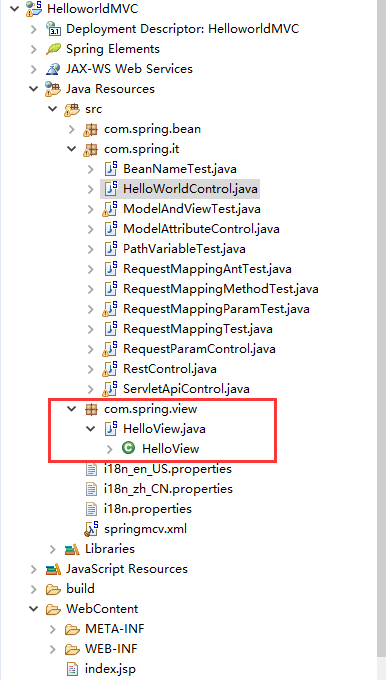
Task: Select the JAX-WS Web Services label
Action: (x=129, y=69)
